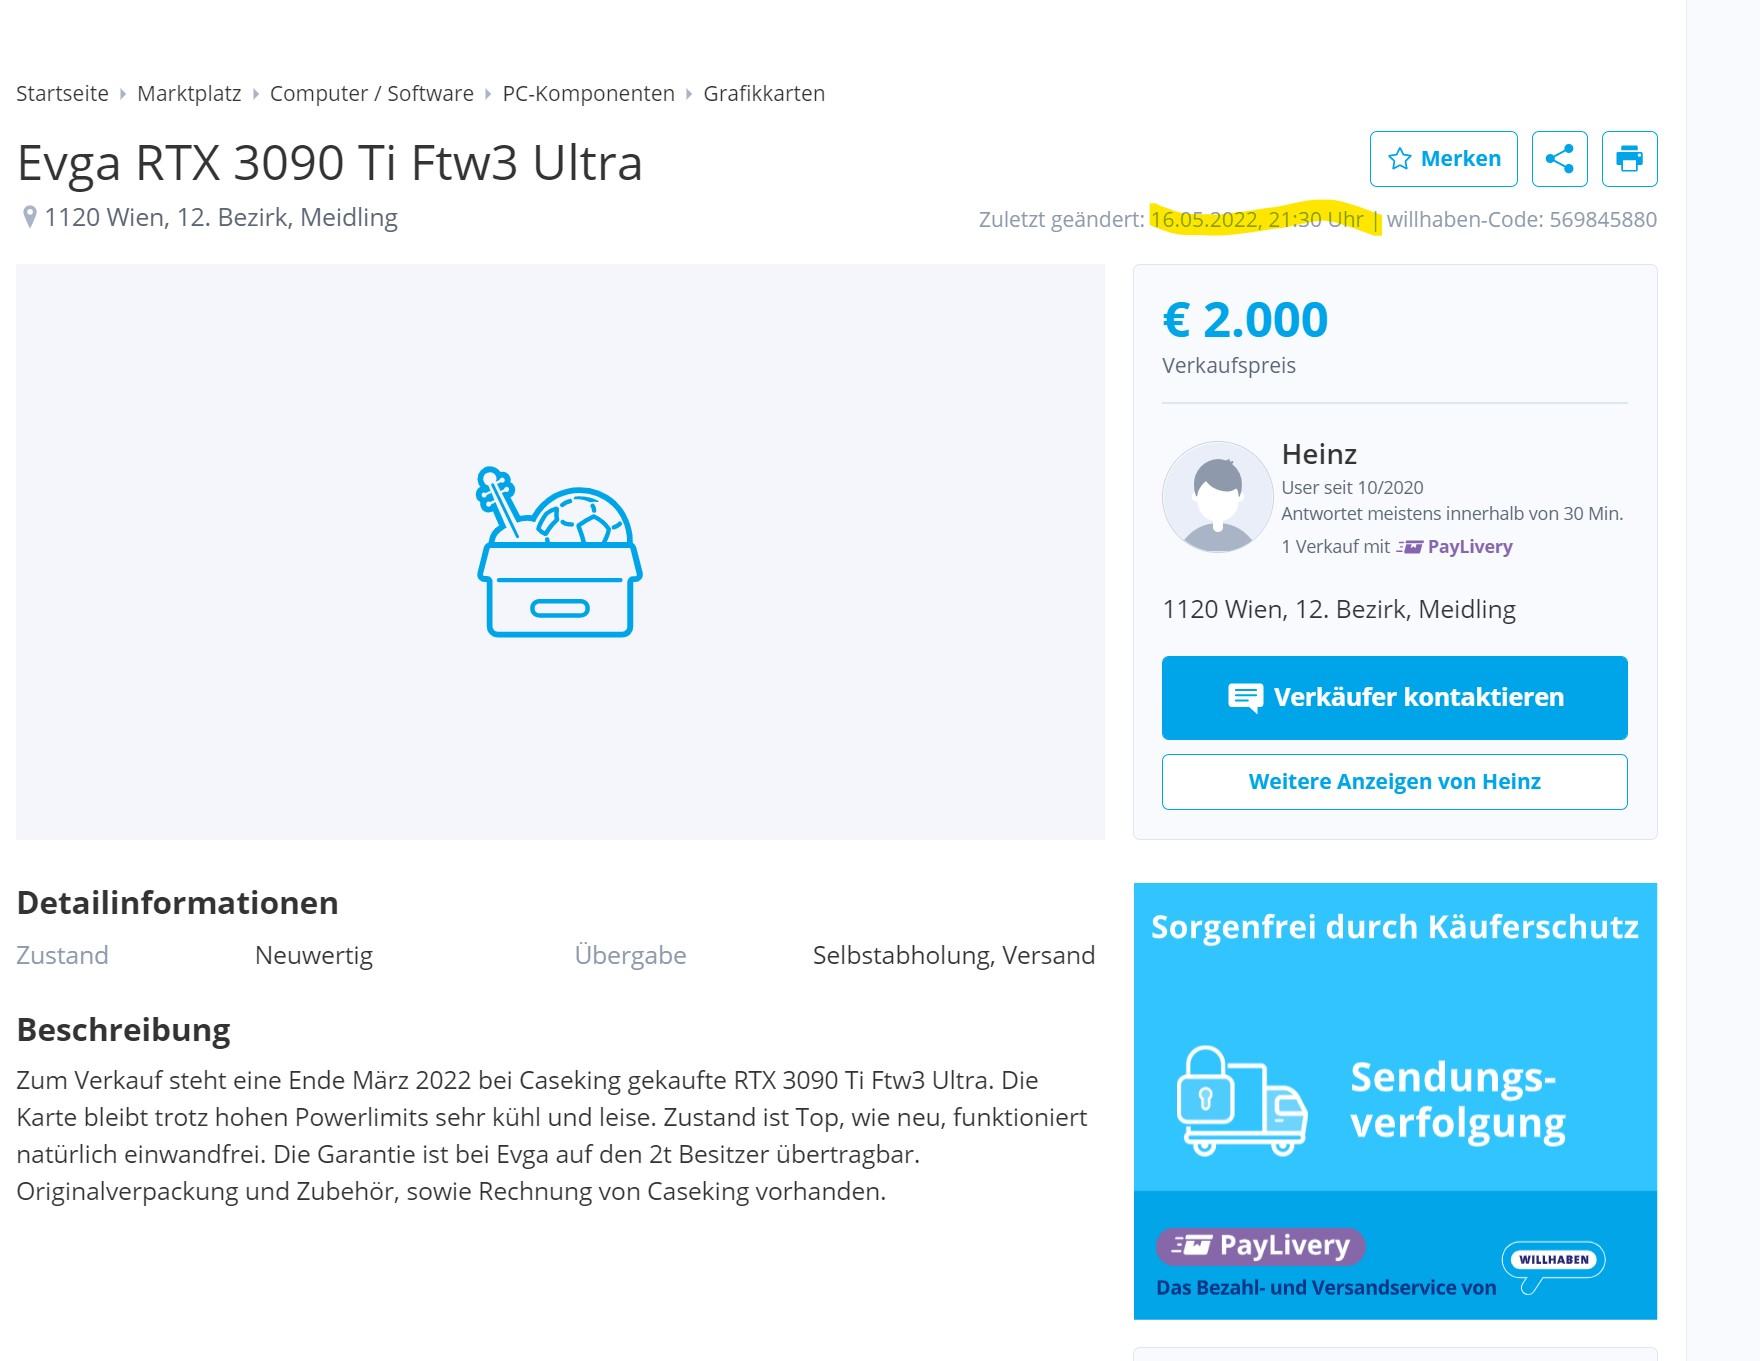Click the truck lock Sendungsverfolgung icon
The image size is (1760, 1361).
1242,1101
